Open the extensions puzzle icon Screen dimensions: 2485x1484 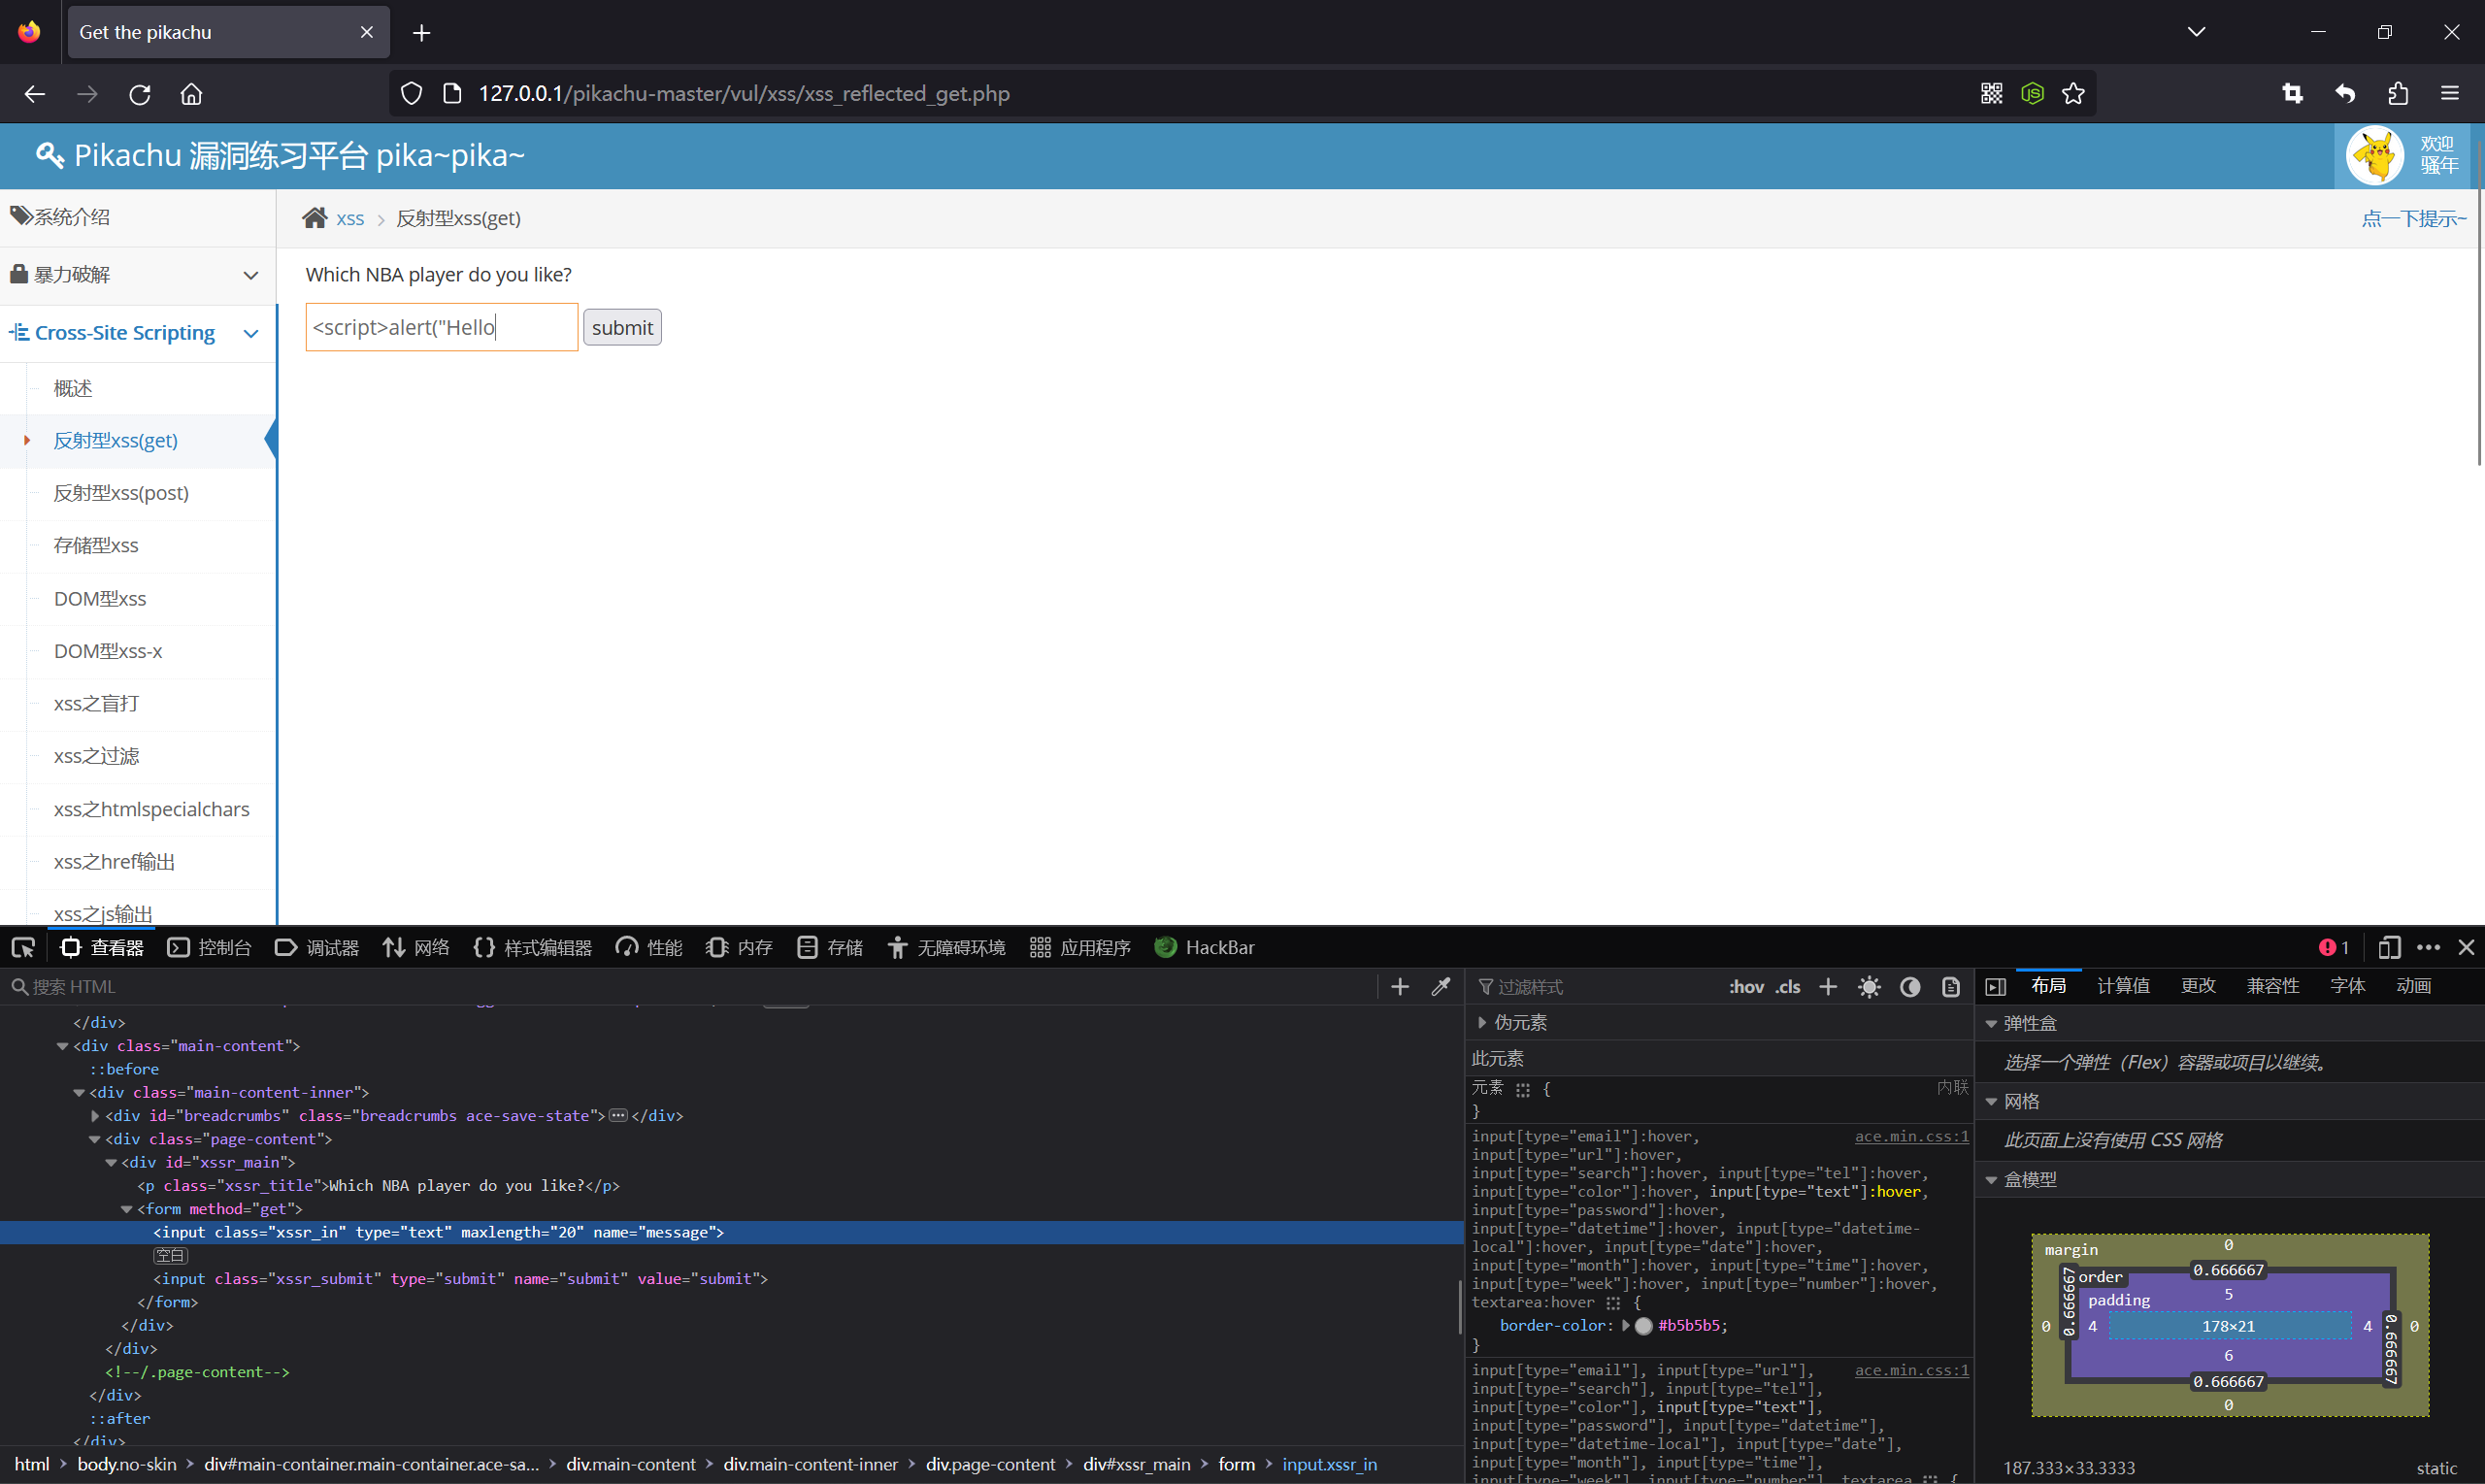click(2397, 94)
